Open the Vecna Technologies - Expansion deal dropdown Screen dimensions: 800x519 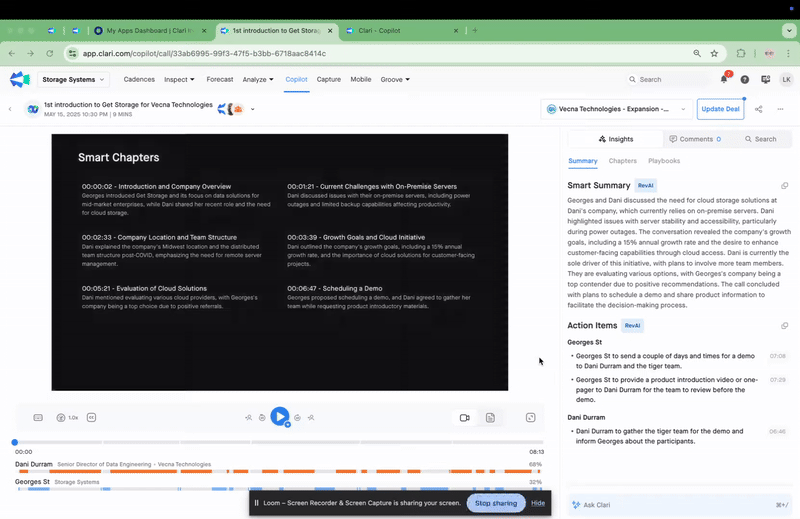(616, 109)
